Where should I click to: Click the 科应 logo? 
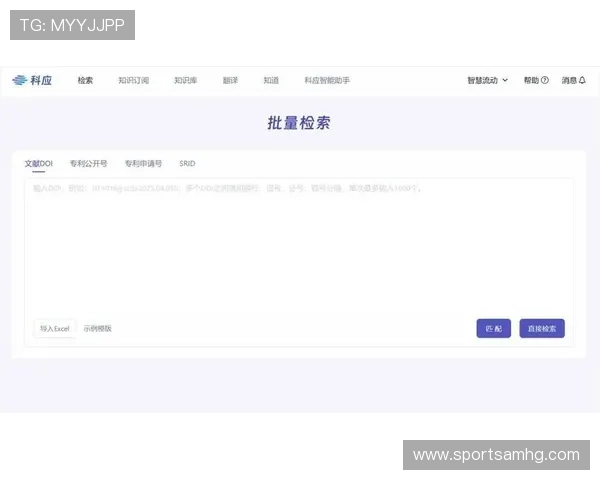pos(32,80)
